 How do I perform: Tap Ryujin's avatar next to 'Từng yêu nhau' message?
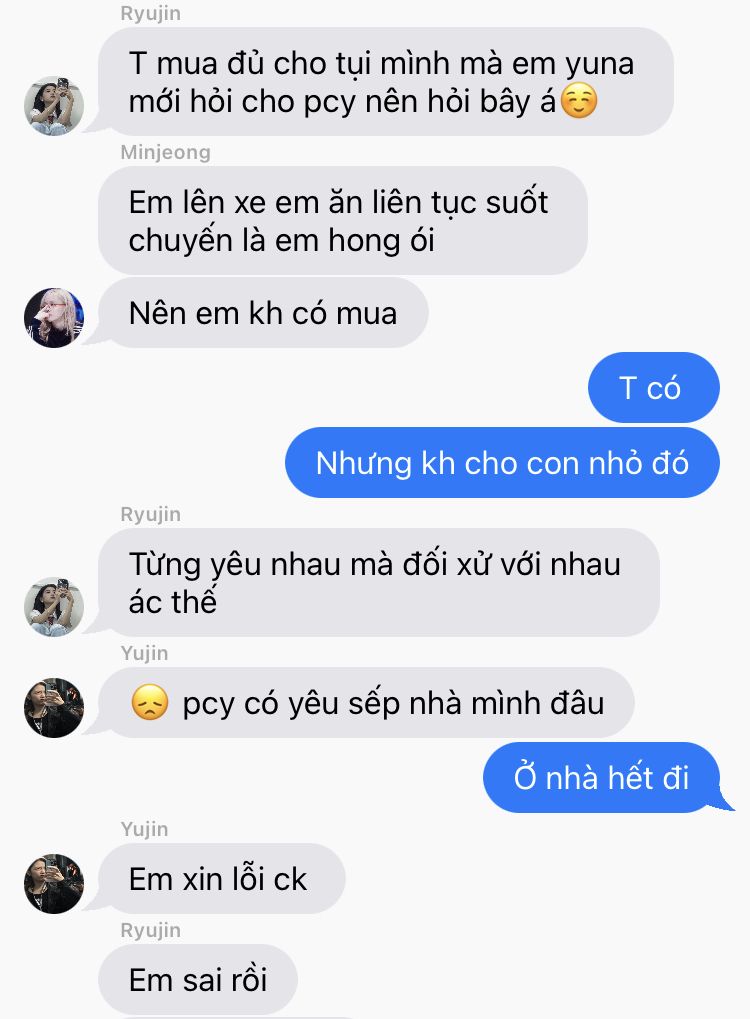54,606
